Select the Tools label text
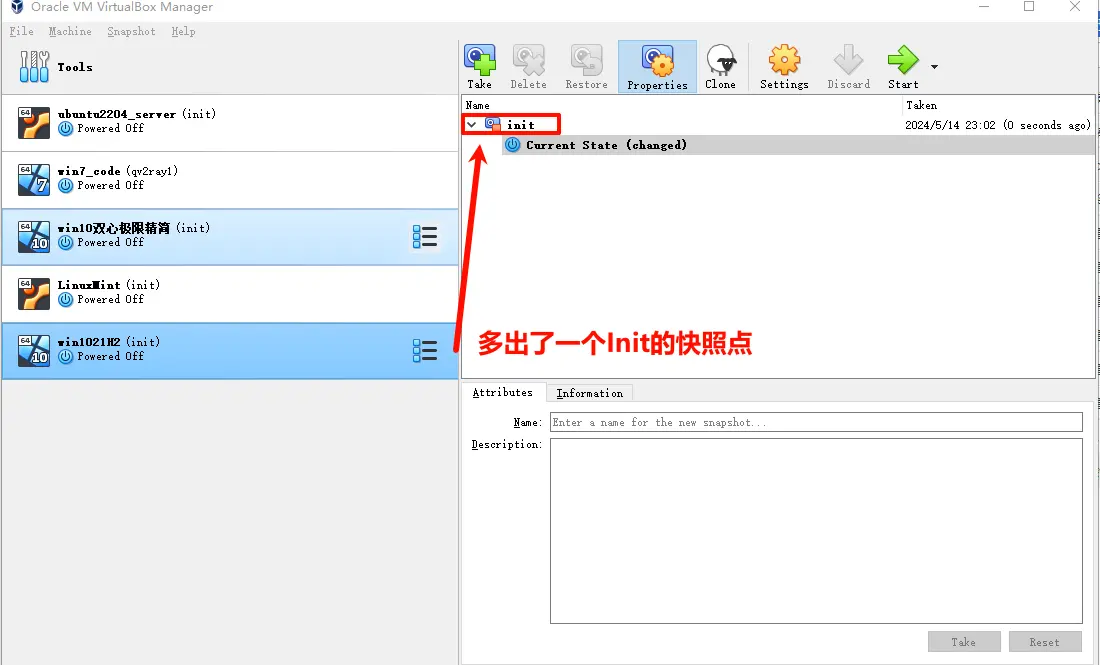Image resolution: width=1100 pixels, height=665 pixels. pos(75,67)
